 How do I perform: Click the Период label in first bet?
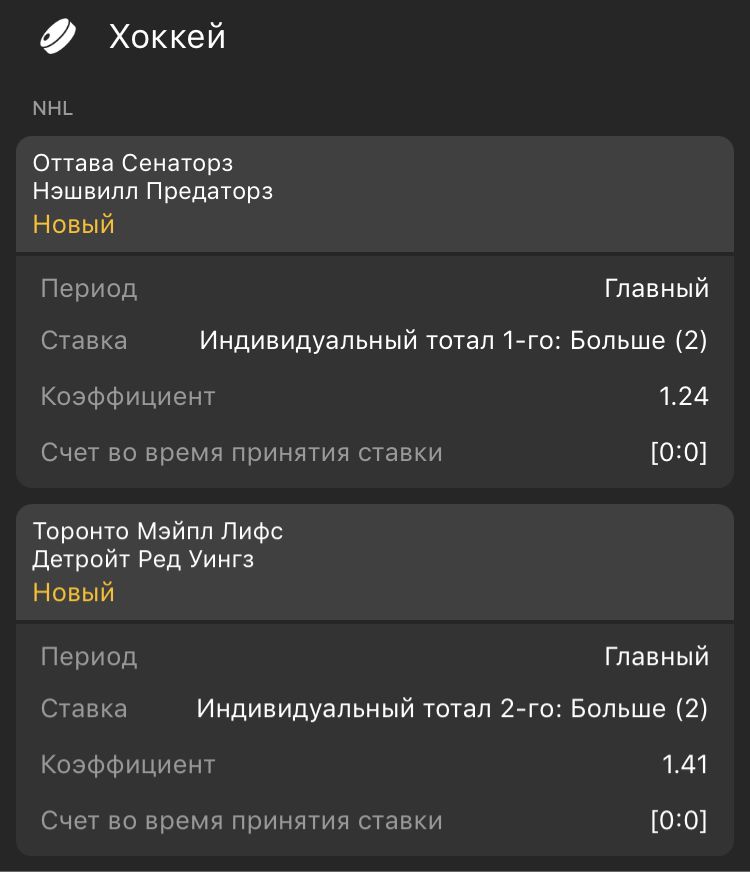pyautogui.click(x=89, y=289)
